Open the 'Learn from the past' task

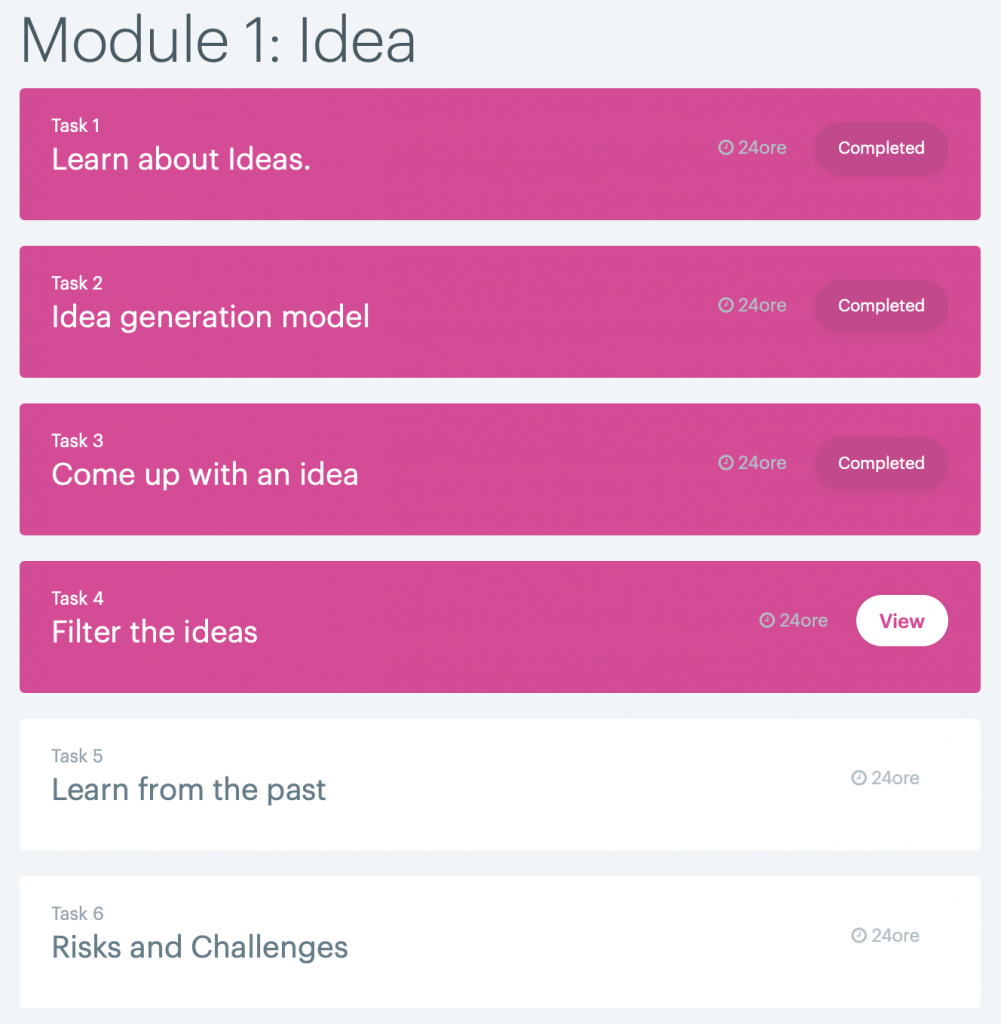[x=189, y=790]
